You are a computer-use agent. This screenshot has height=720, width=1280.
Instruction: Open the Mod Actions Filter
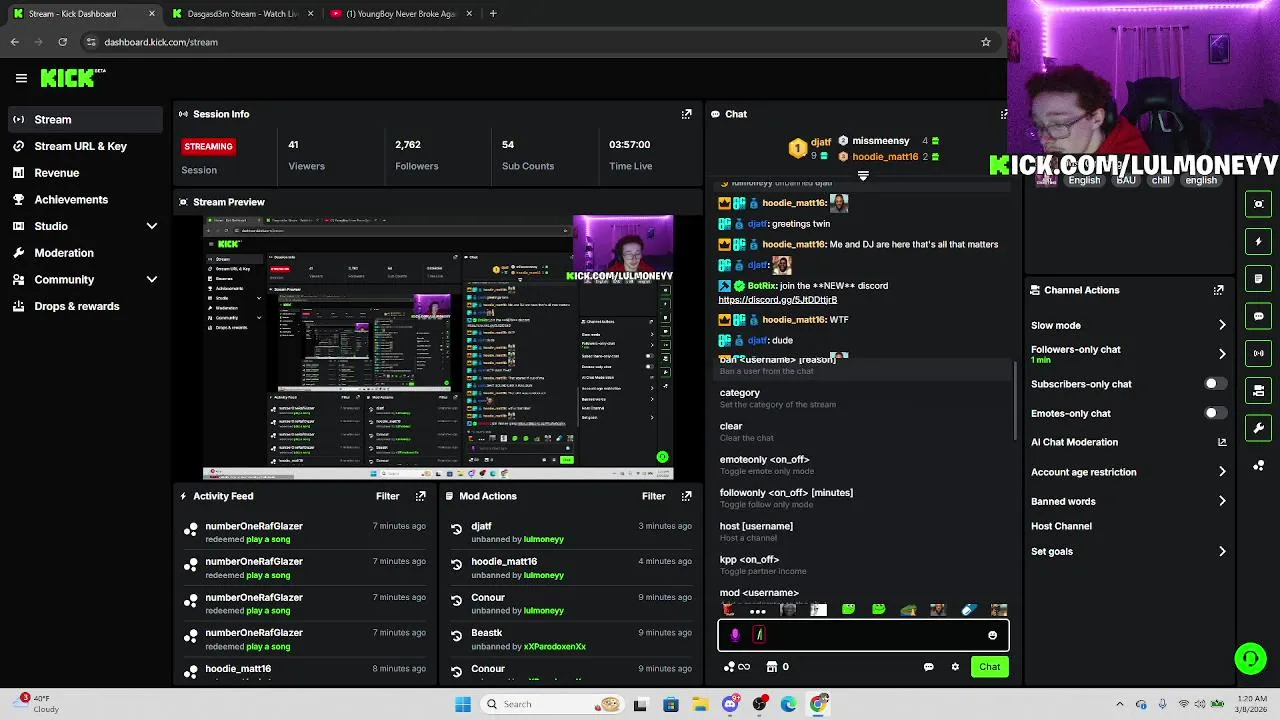tap(653, 496)
